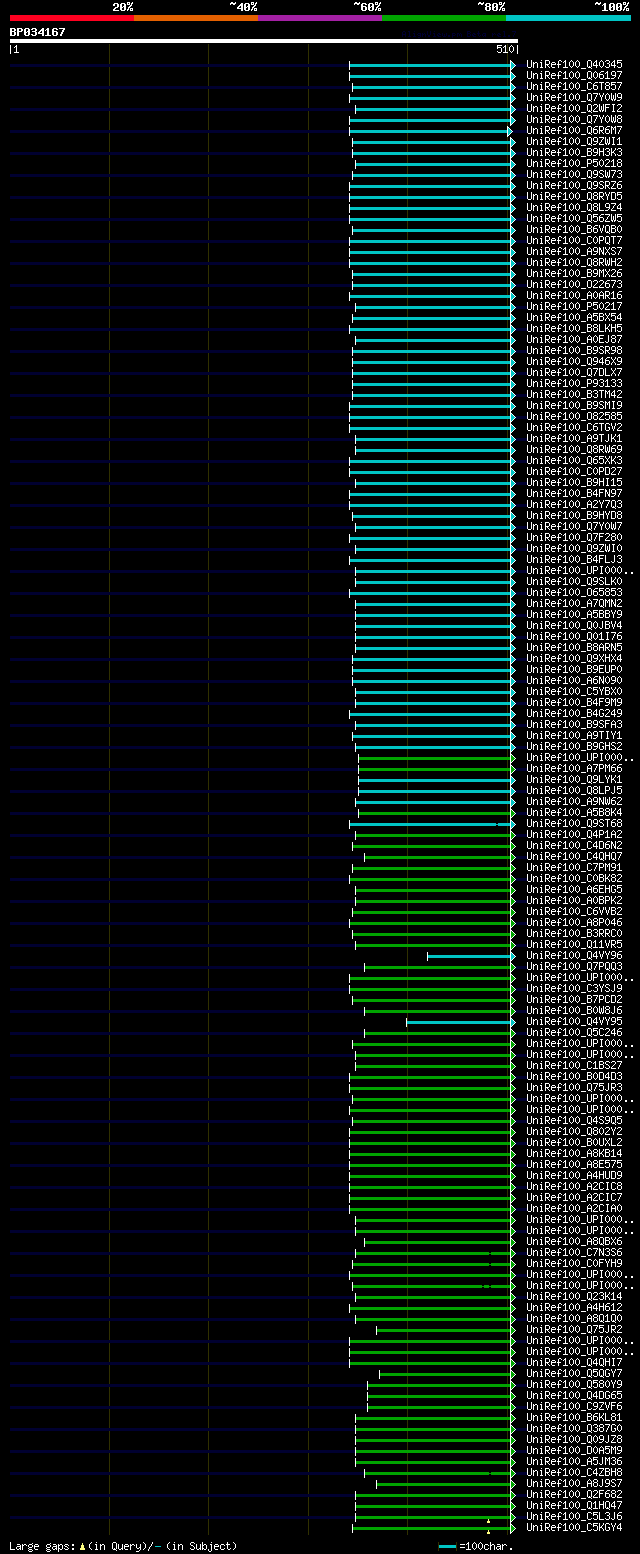
Task: Select hit label UniRef100_Q75JR3
Action: click(x=574, y=1087)
